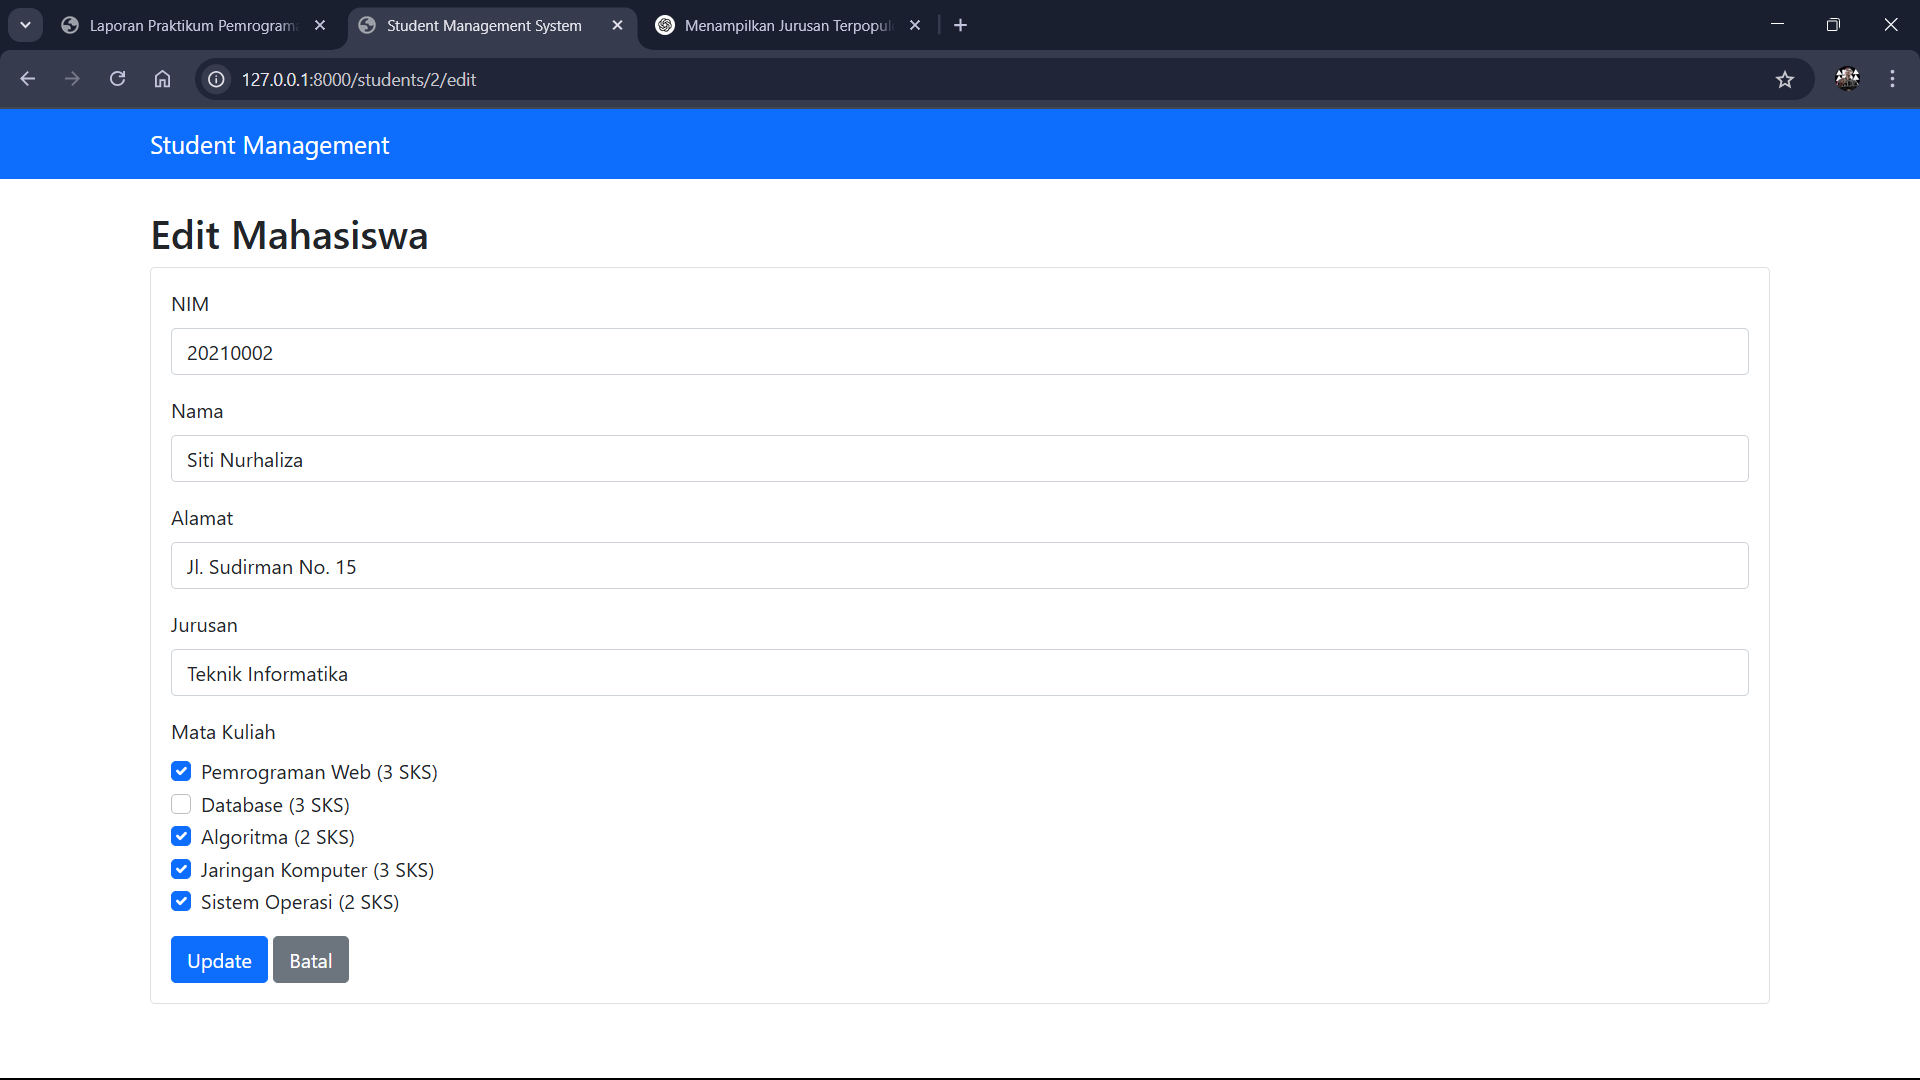Uncheck Jaringan Komputer checkbox
Viewport: 1920px width, 1080px height.
(x=181, y=869)
